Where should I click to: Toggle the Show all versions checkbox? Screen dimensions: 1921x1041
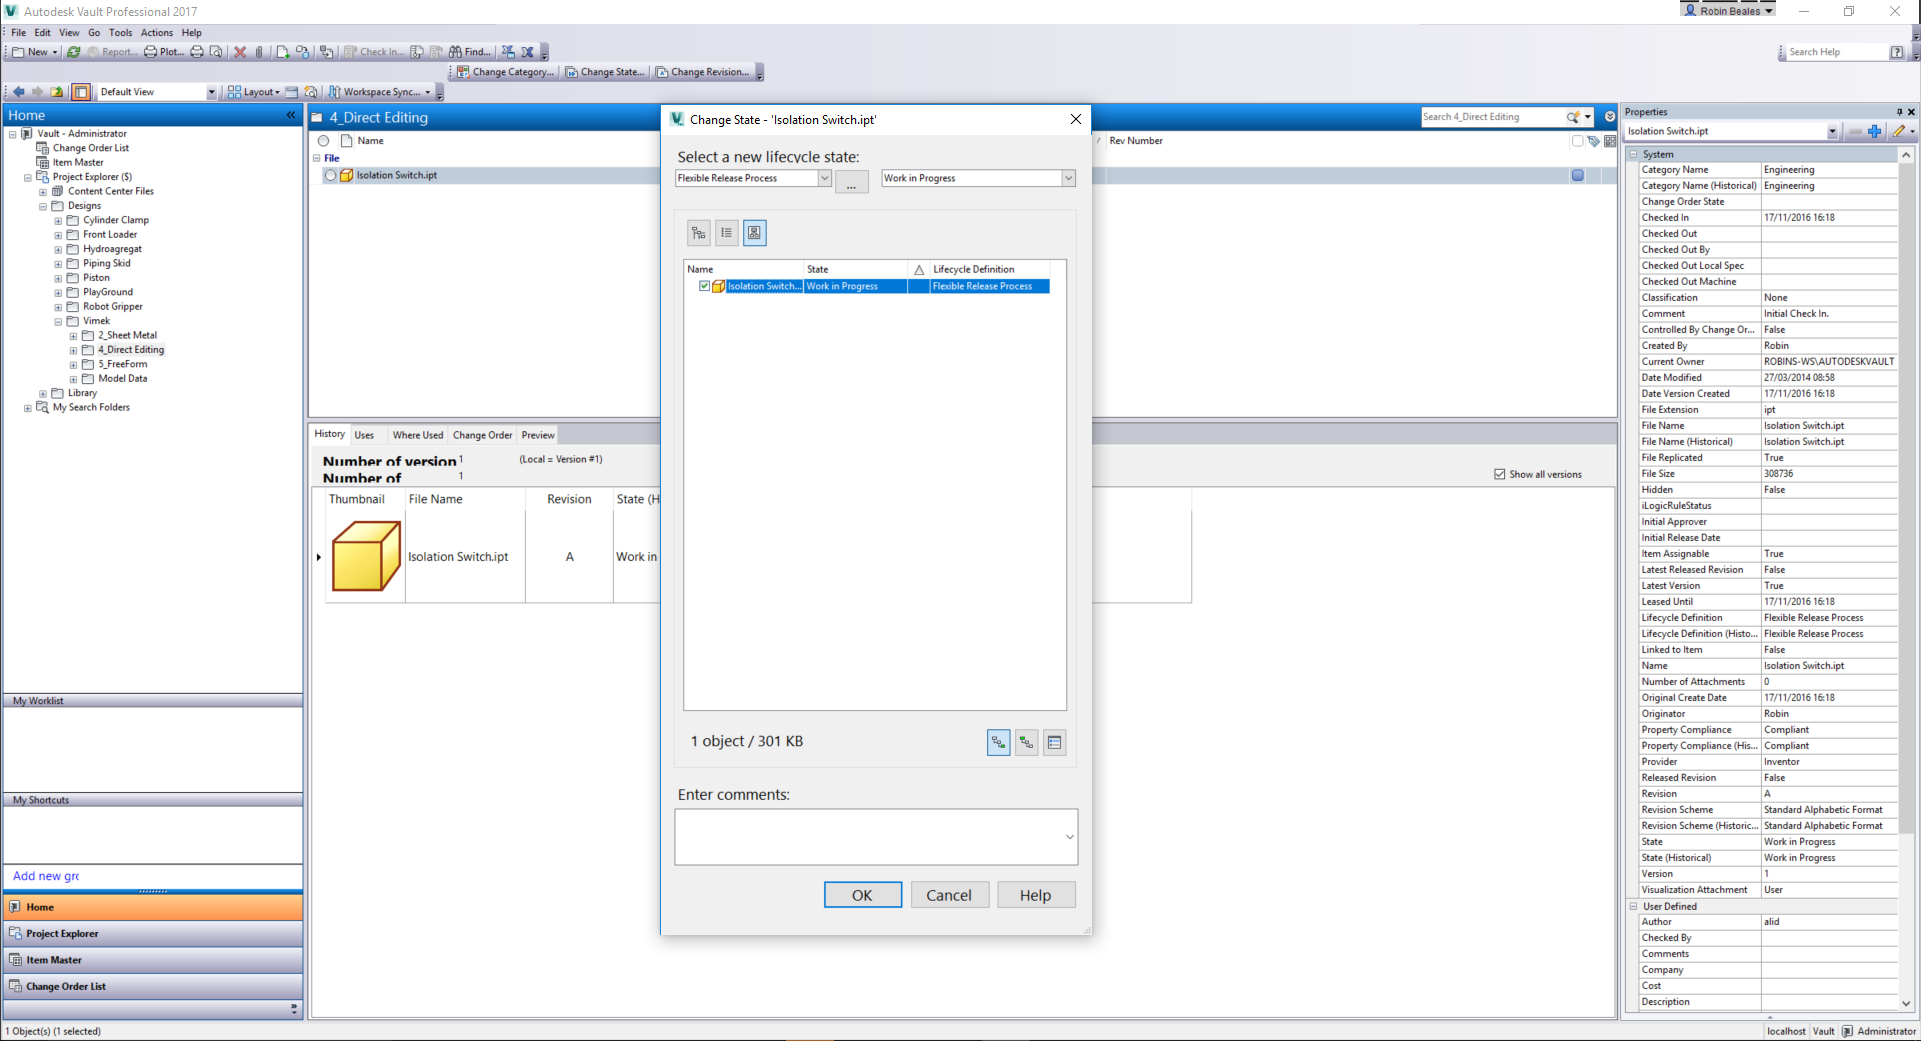[1499, 474]
